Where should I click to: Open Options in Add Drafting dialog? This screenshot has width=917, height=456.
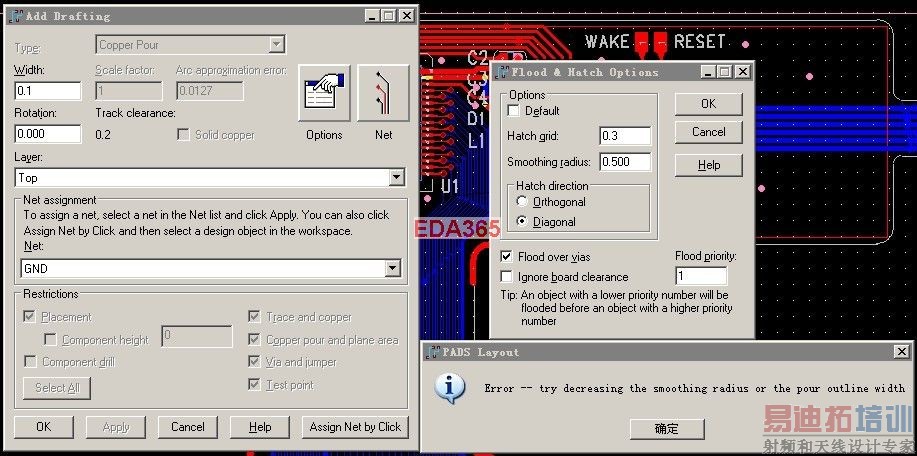[x=324, y=94]
